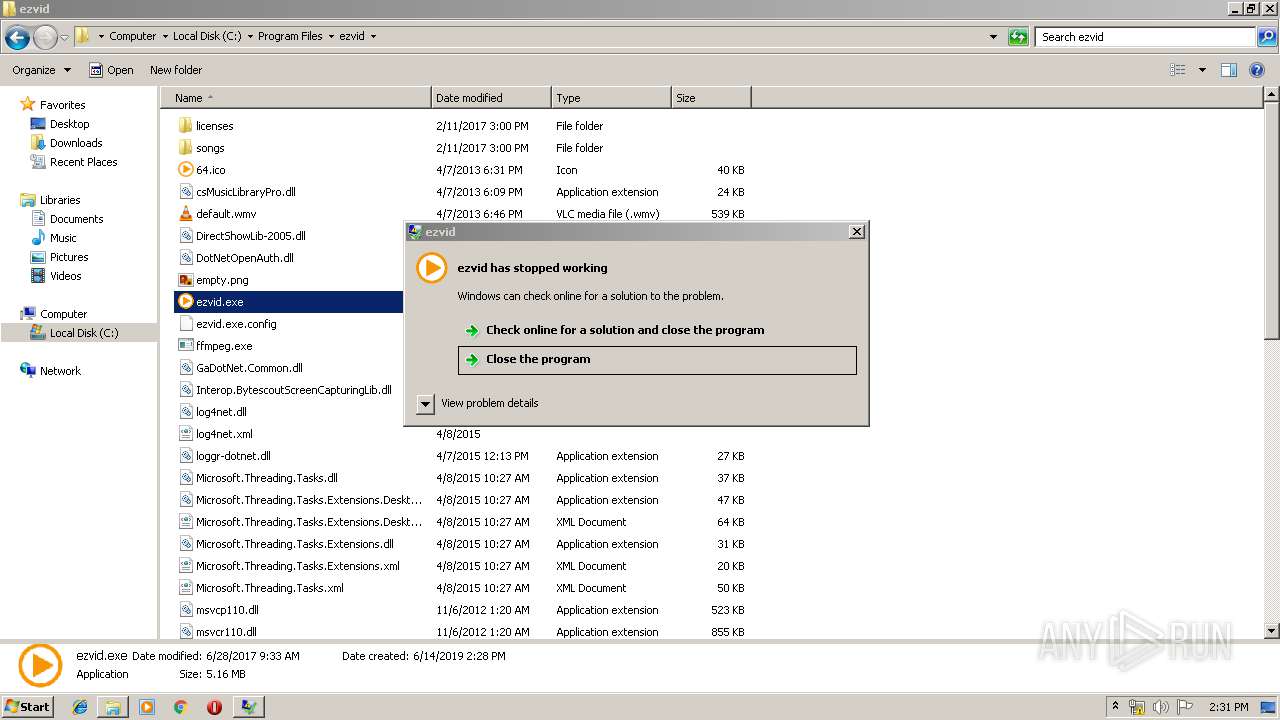
Task: Select the default.wmv VLC cone icon
Action: coord(185,214)
